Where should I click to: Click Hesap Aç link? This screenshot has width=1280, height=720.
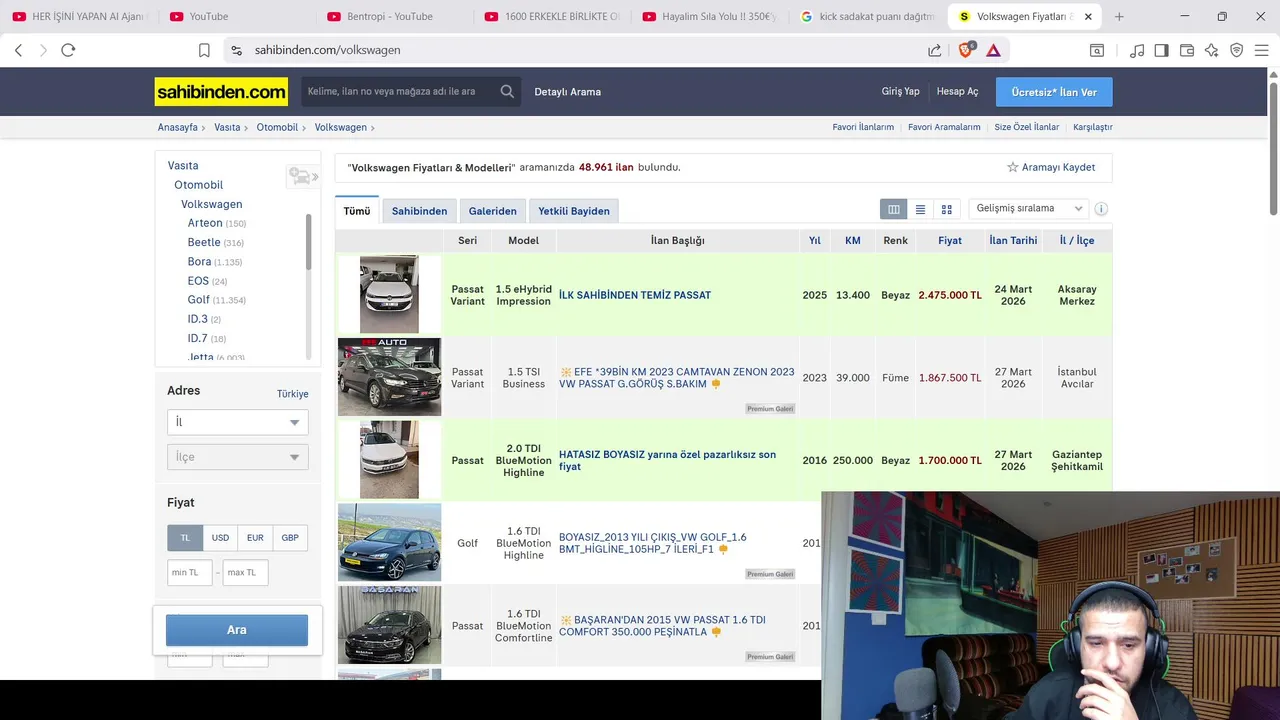pyautogui.click(x=957, y=91)
